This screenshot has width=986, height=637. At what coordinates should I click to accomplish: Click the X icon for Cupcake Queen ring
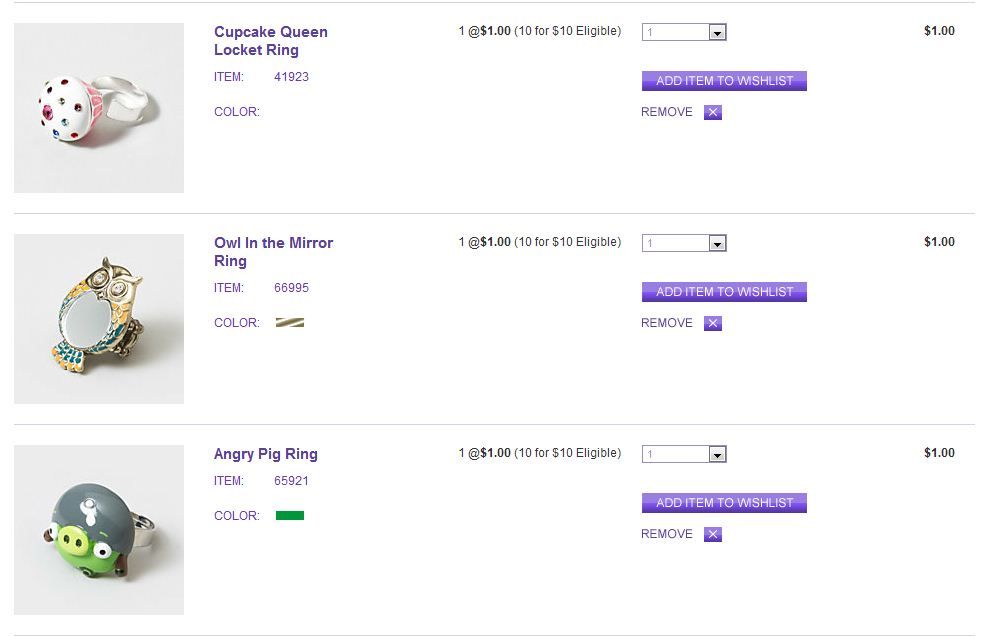(x=712, y=112)
